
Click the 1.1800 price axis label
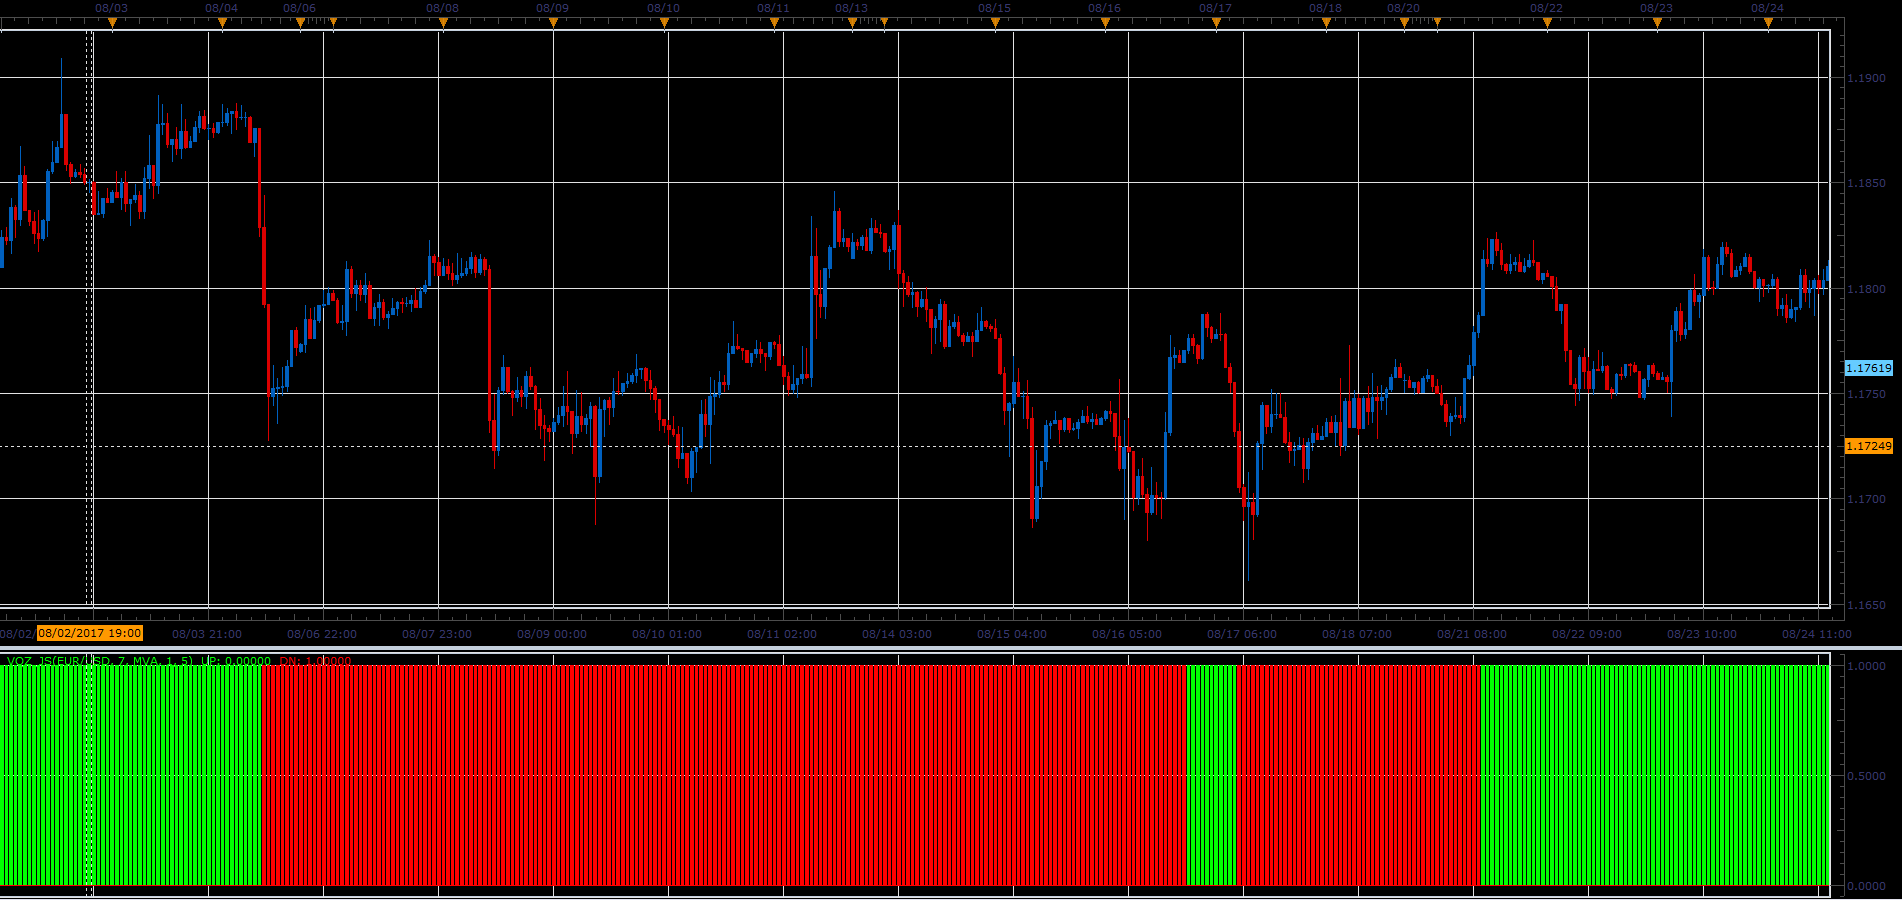[x=1866, y=289]
